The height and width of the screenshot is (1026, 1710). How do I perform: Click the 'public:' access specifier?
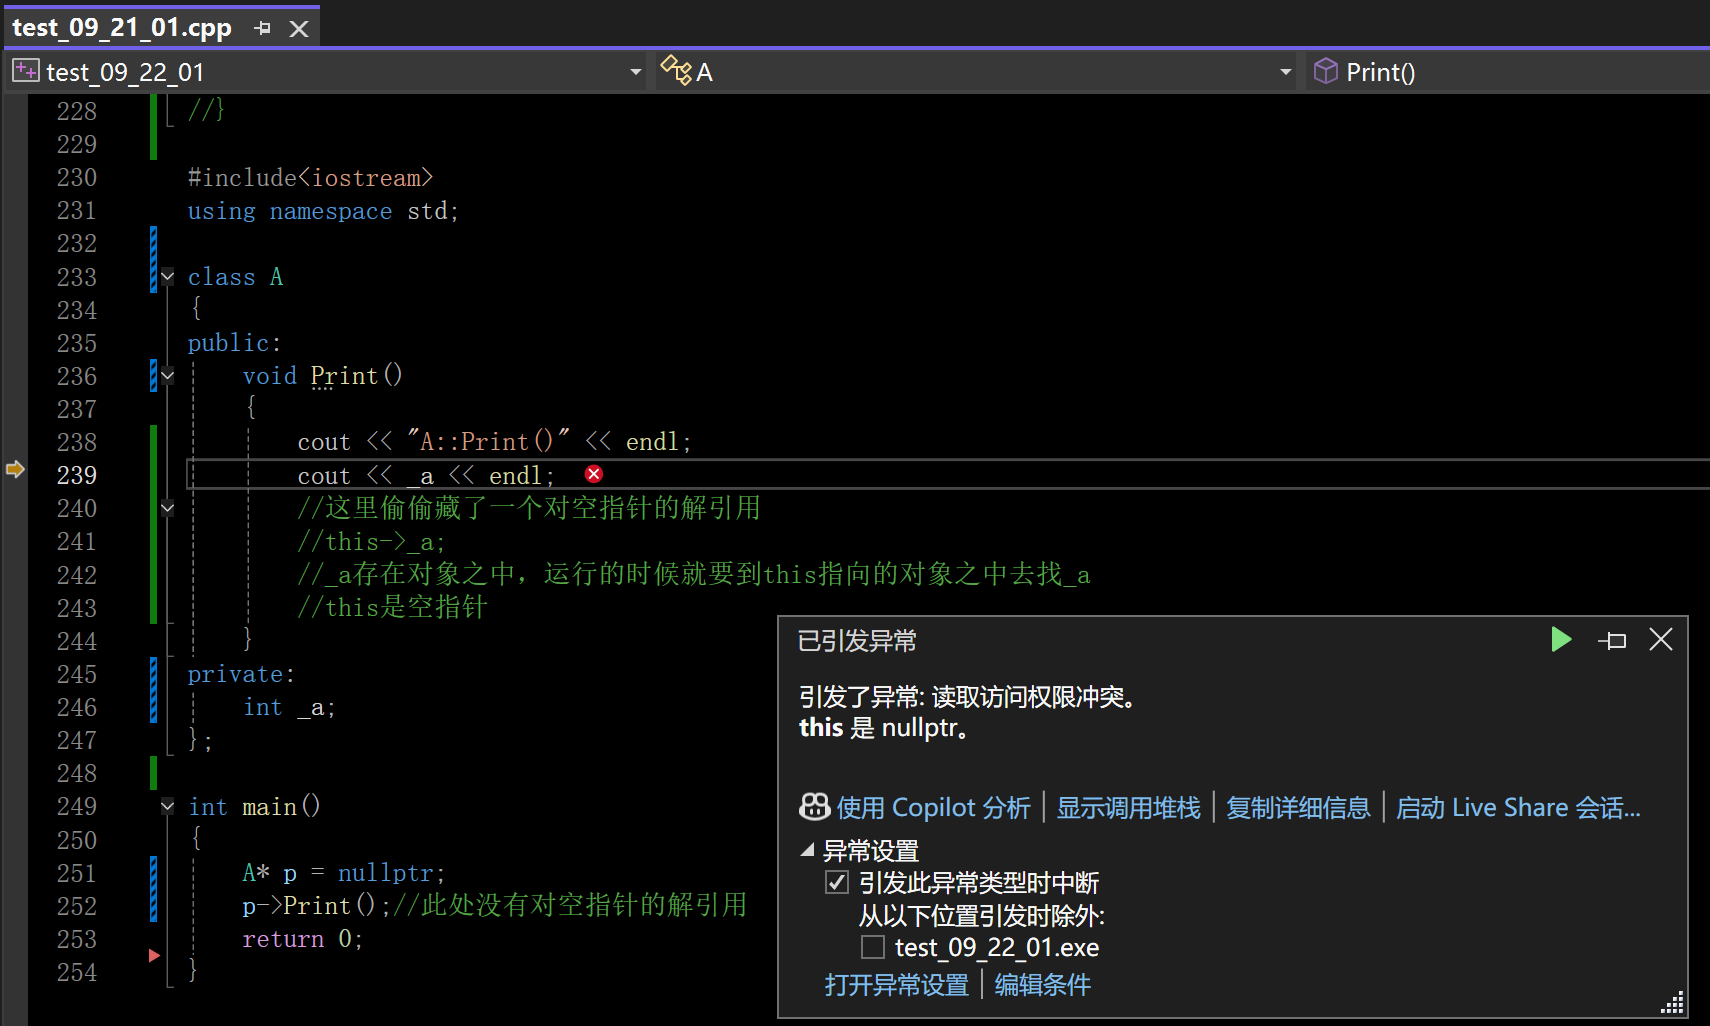[x=235, y=342]
